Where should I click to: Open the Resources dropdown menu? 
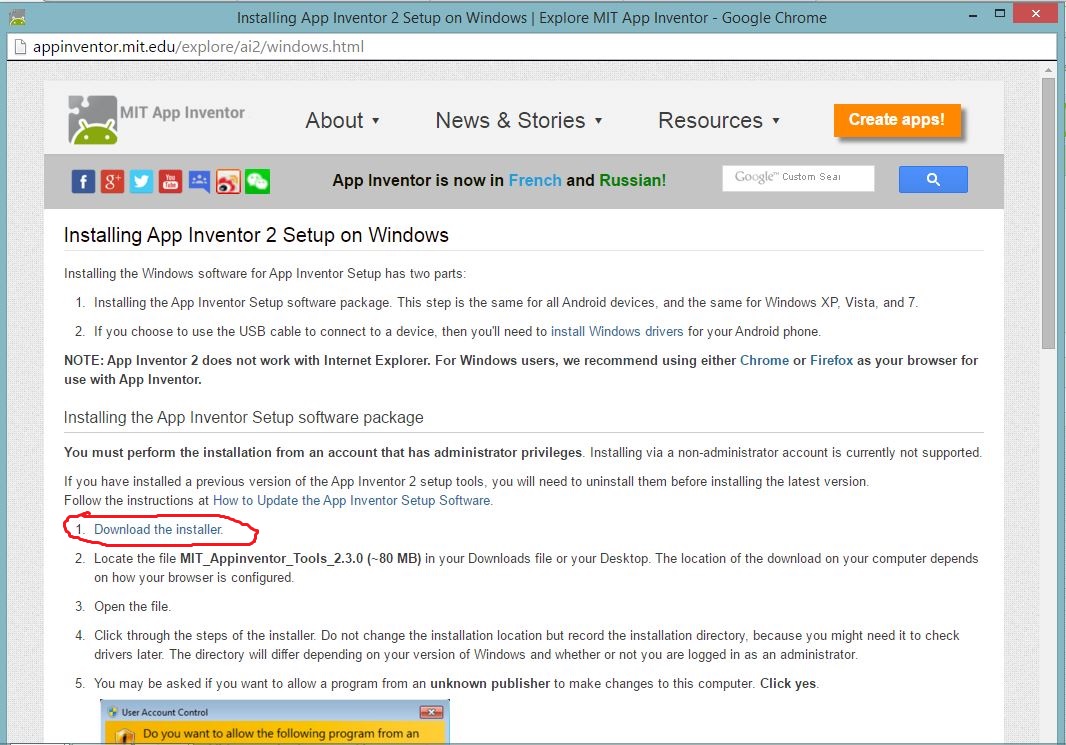[719, 120]
